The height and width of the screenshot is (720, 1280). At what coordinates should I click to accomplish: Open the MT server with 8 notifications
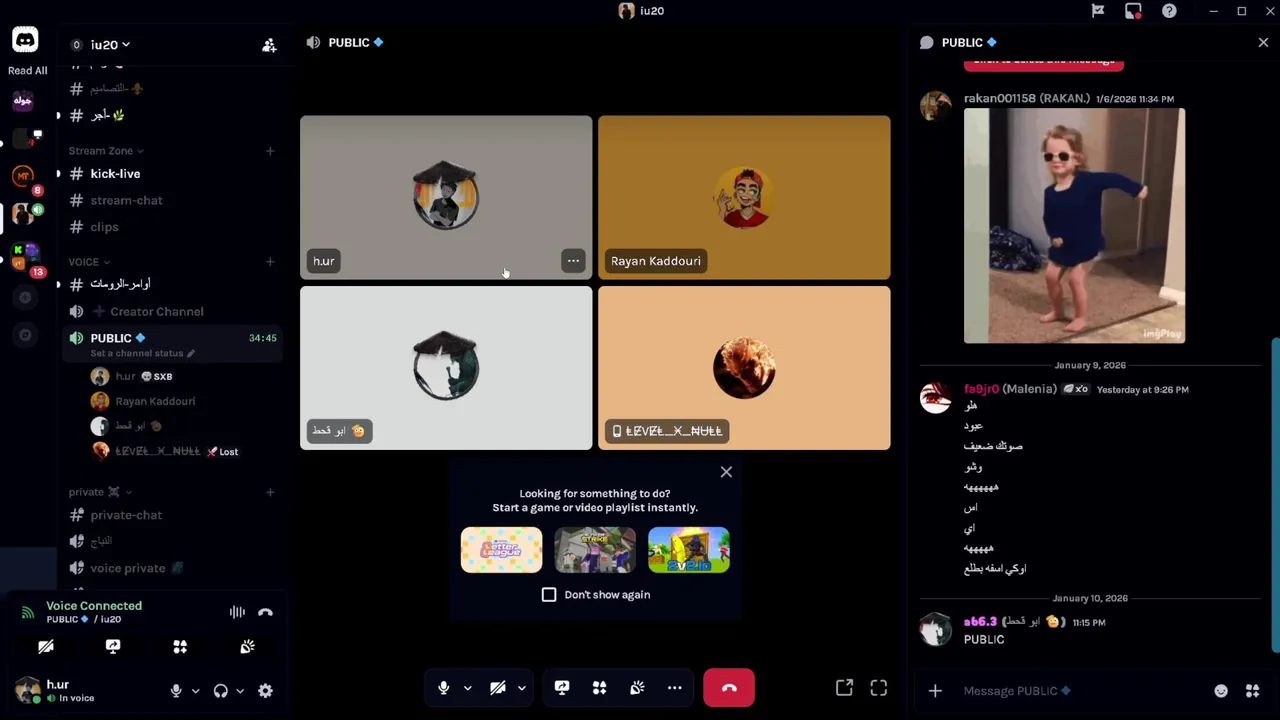pyautogui.click(x=23, y=176)
